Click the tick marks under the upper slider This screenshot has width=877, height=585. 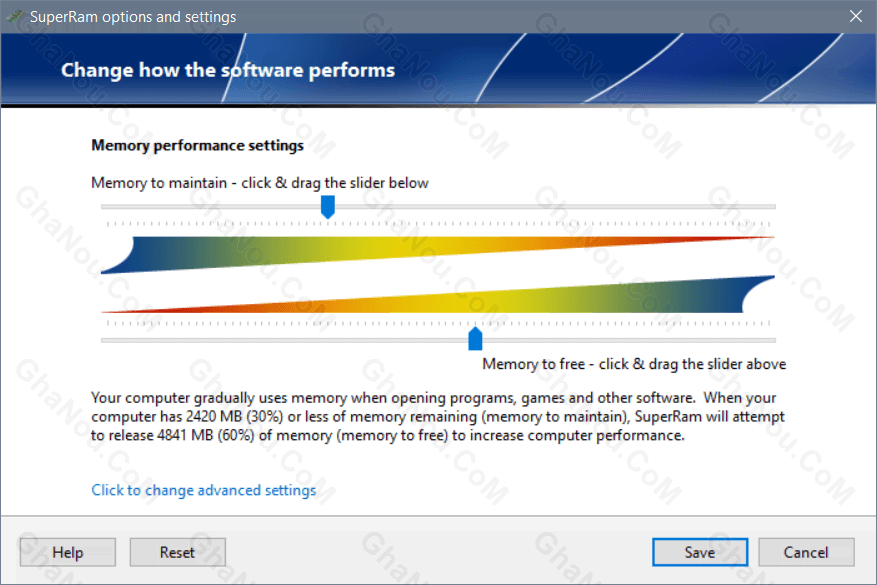coord(438,224)
